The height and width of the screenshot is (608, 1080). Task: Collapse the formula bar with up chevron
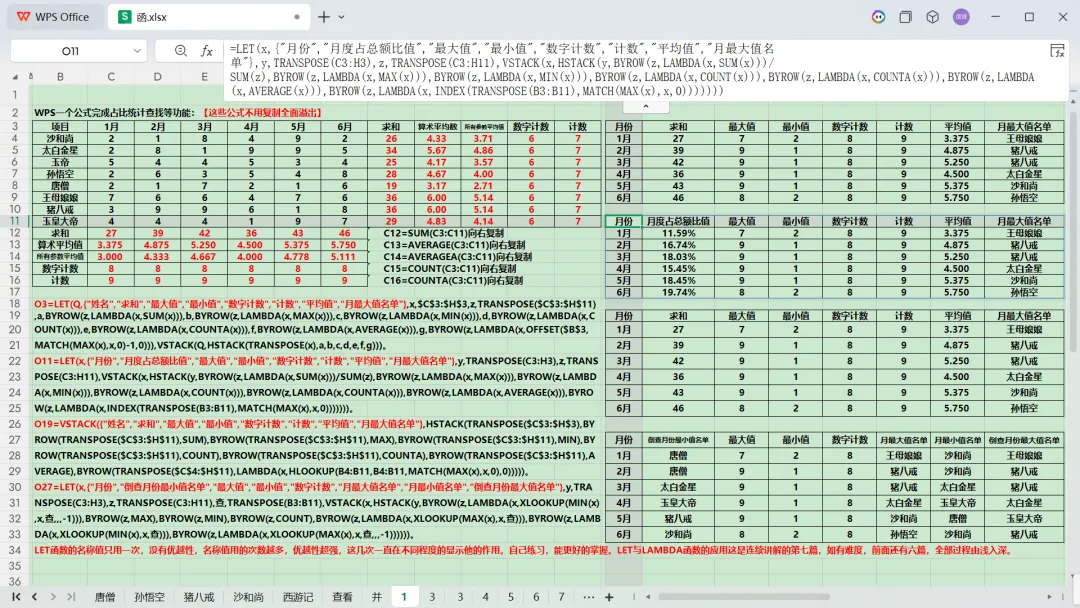[x=645, y=106]
